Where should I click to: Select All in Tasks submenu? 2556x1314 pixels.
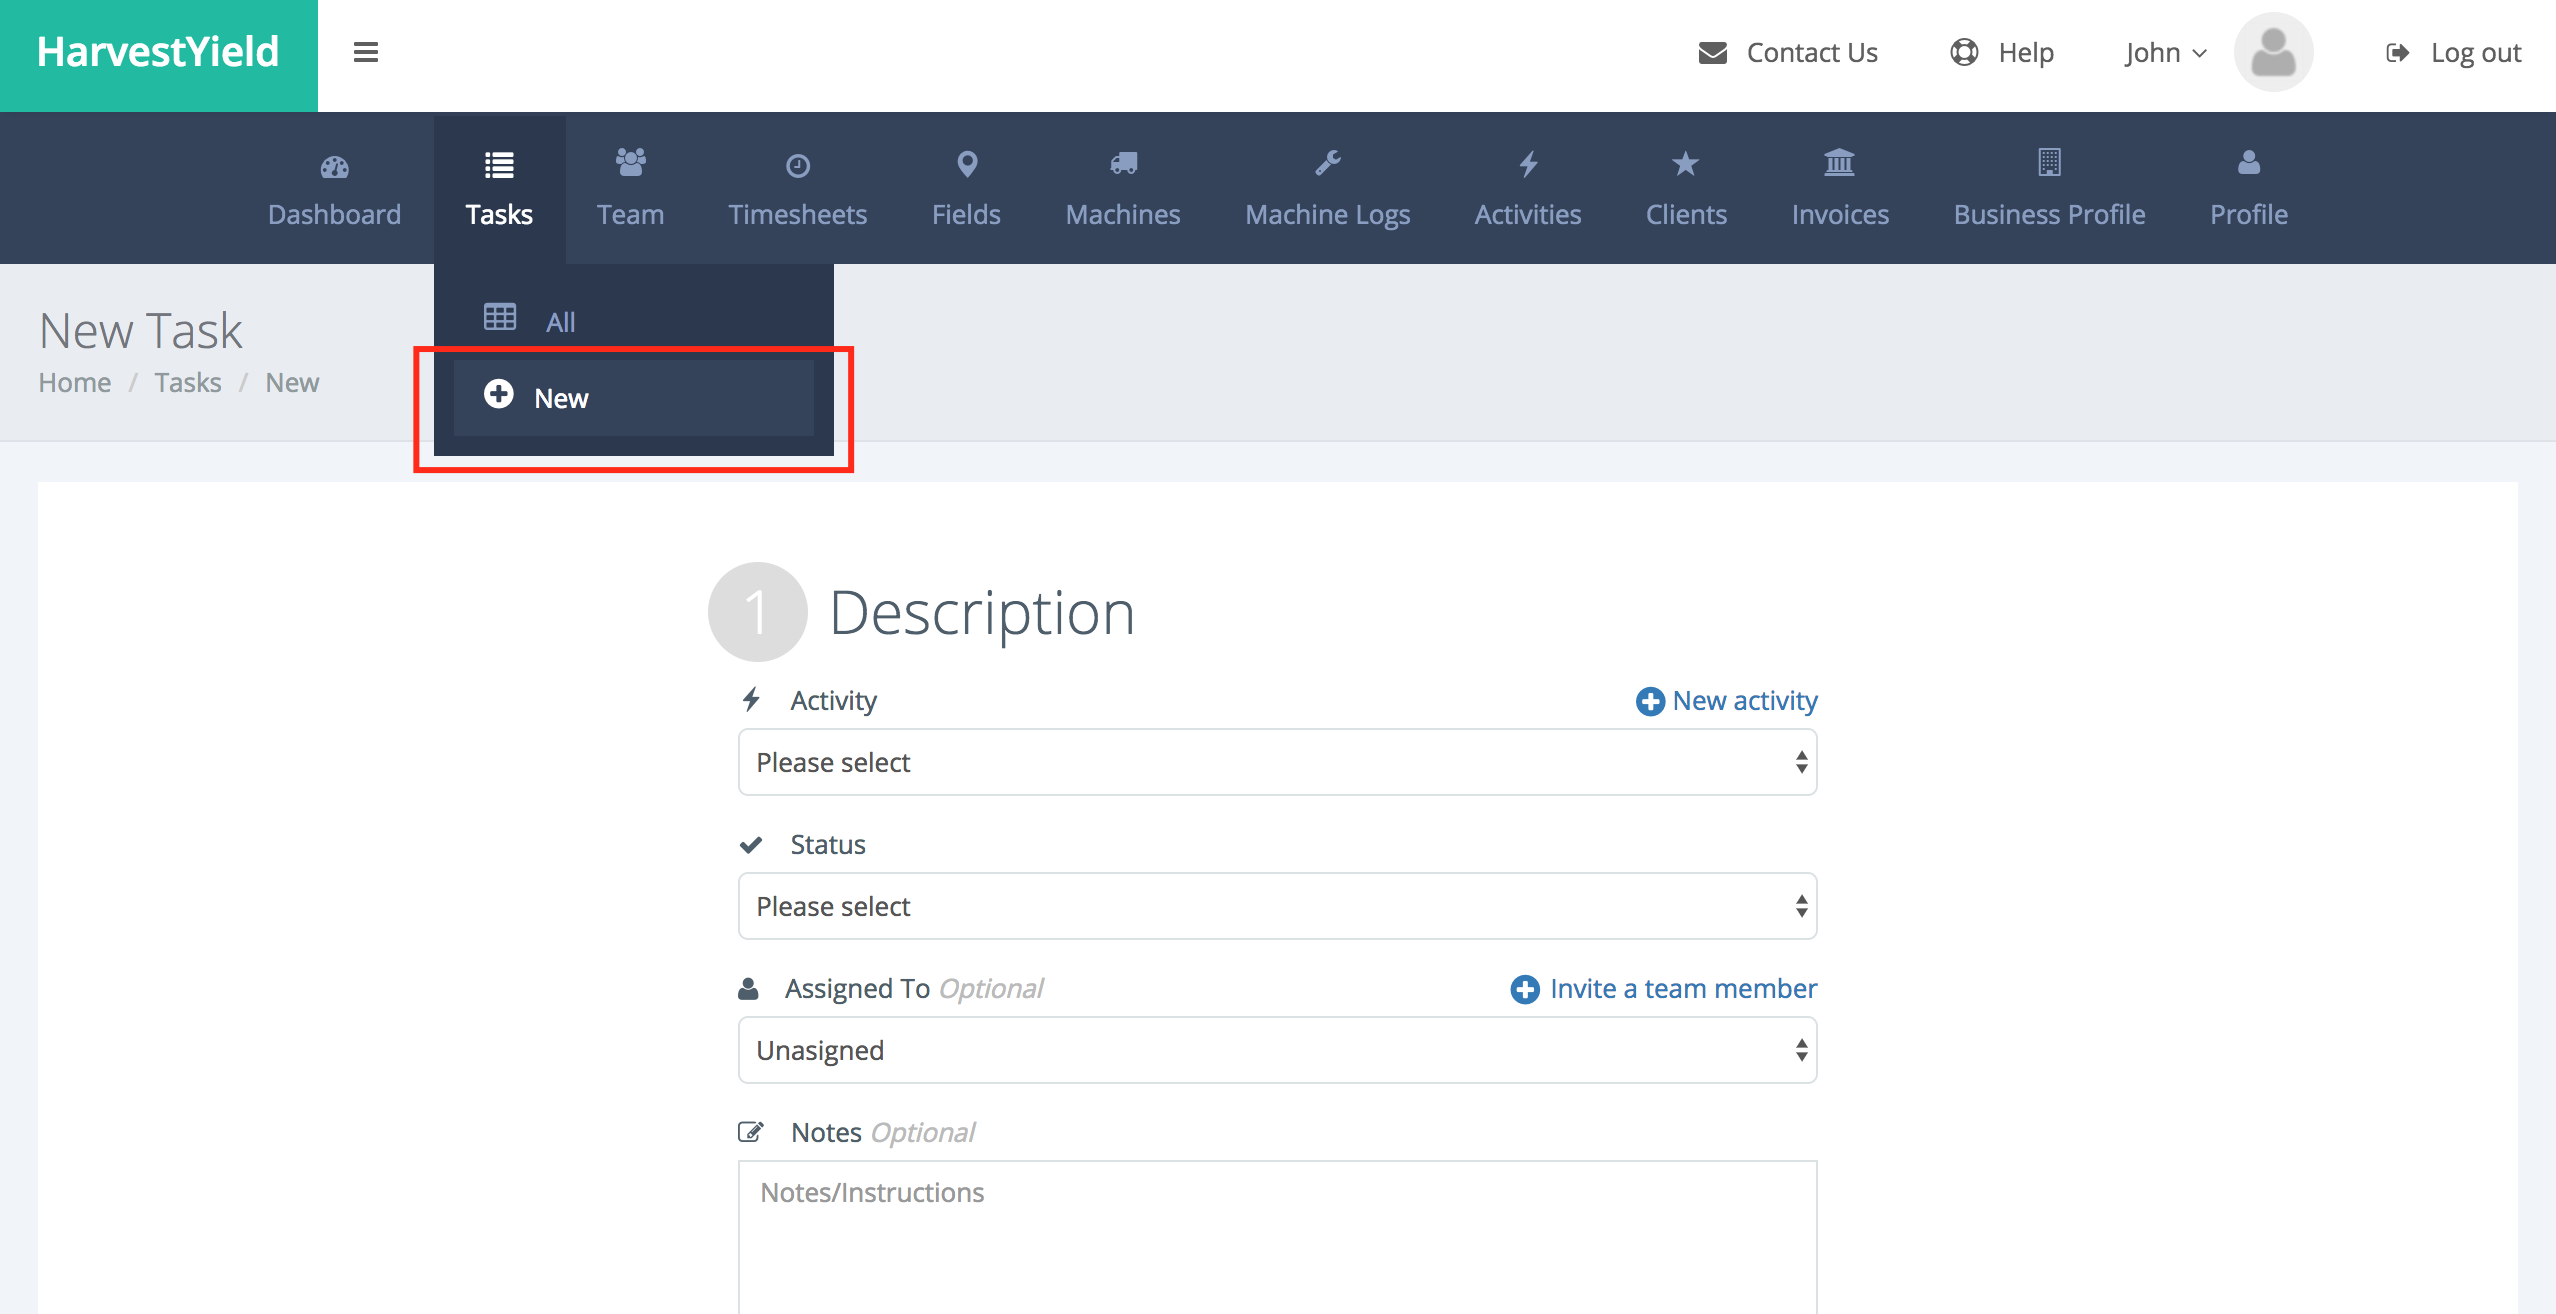(x=560, y=322)
